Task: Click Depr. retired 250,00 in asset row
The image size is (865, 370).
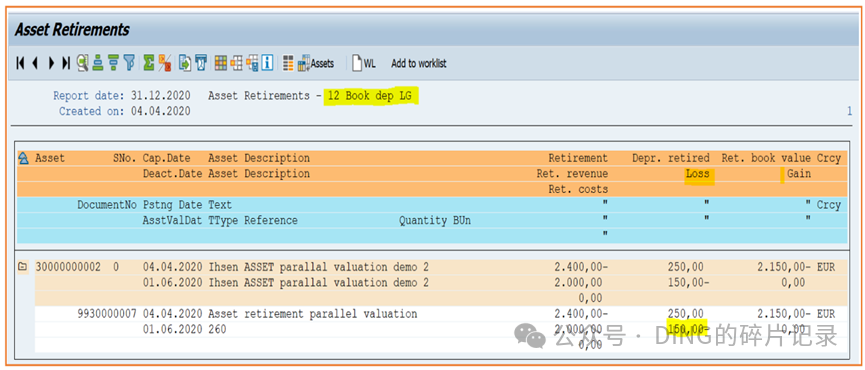Action: tap(686, 267)
